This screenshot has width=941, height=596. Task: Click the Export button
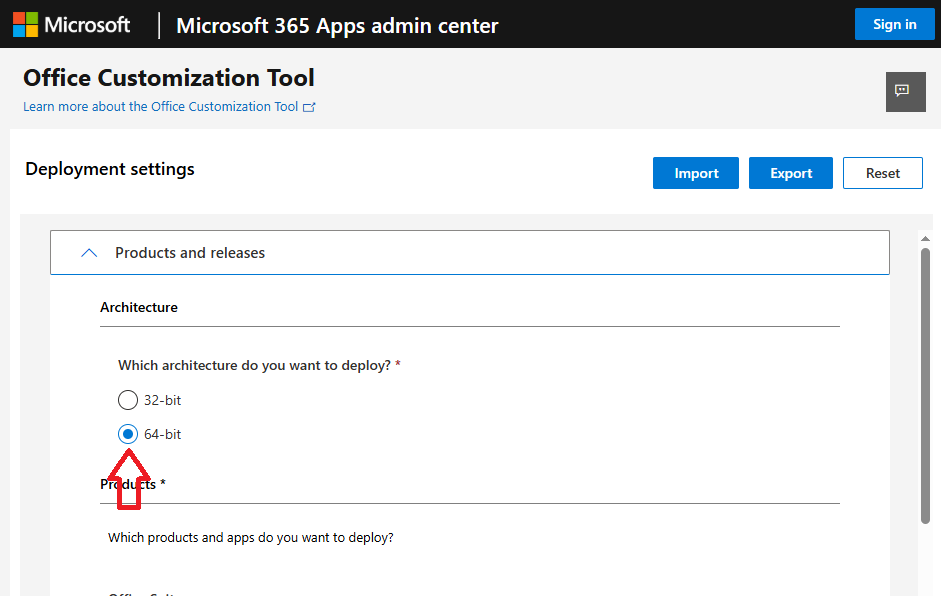pos(791,173)
